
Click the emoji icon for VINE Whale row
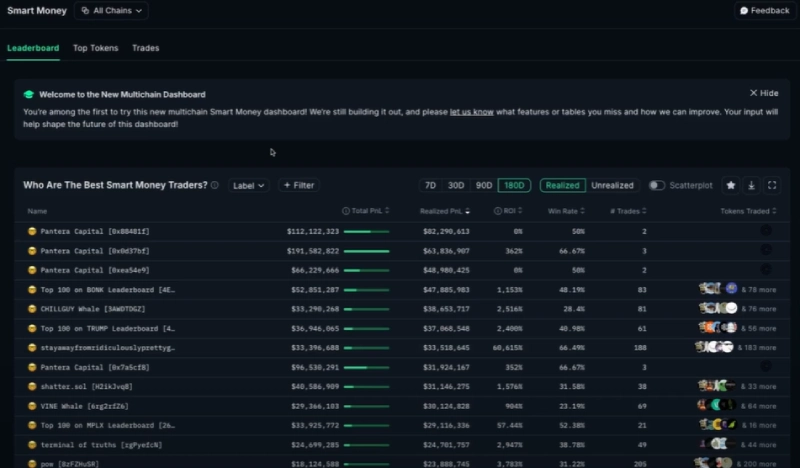(32, 406)
